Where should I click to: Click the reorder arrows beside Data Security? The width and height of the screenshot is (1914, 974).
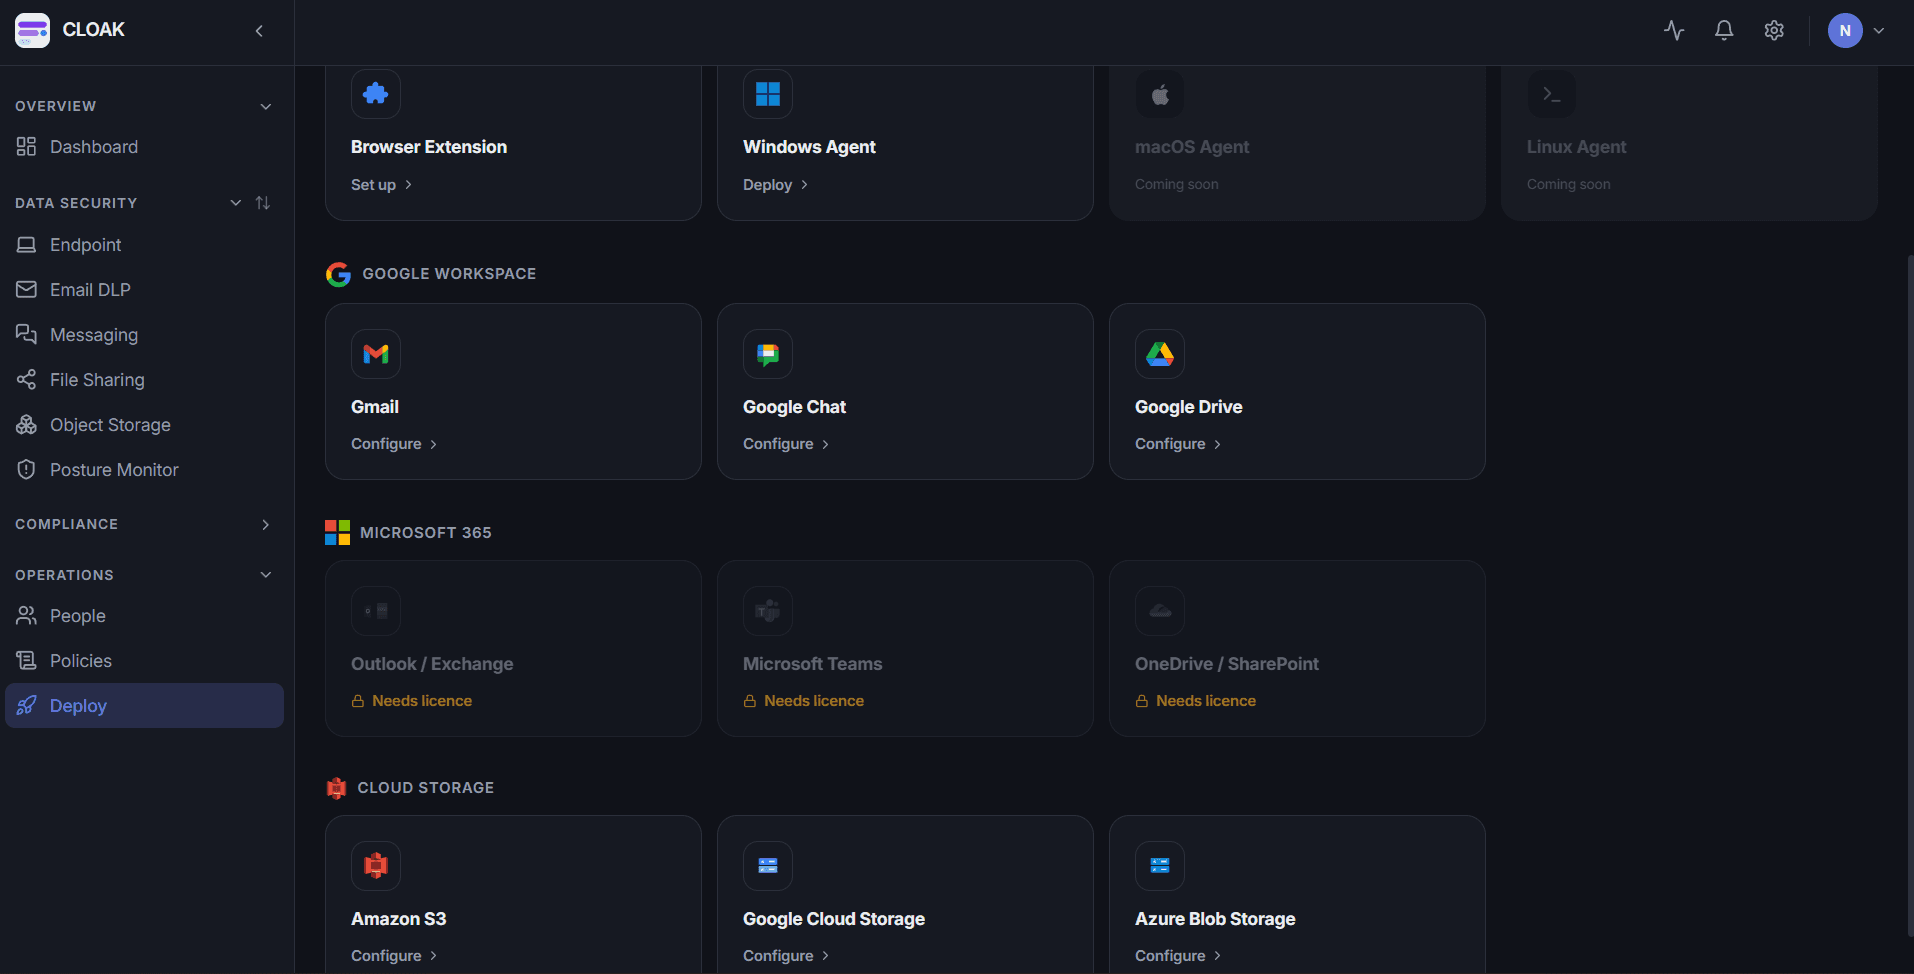click(263, 203)
